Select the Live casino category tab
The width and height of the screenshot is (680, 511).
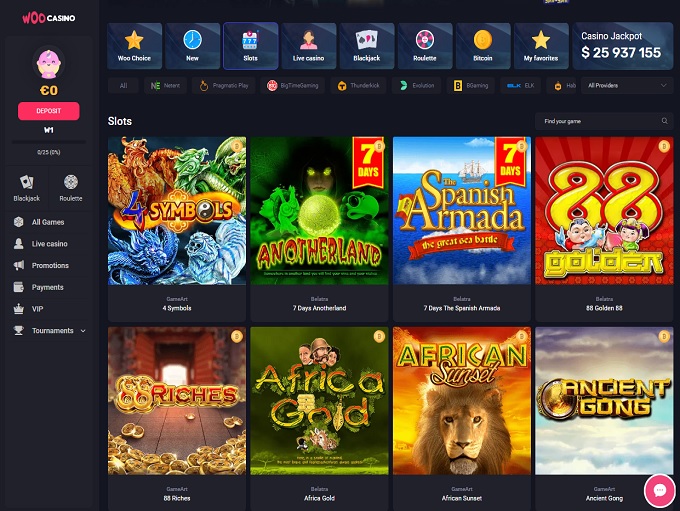click(309, 46)
